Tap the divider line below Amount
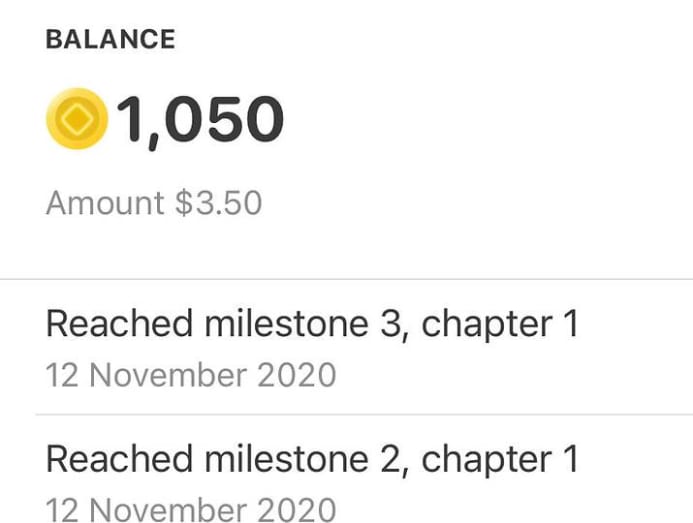The height and width of the screenshot is (523, 693). pos(346,279)
